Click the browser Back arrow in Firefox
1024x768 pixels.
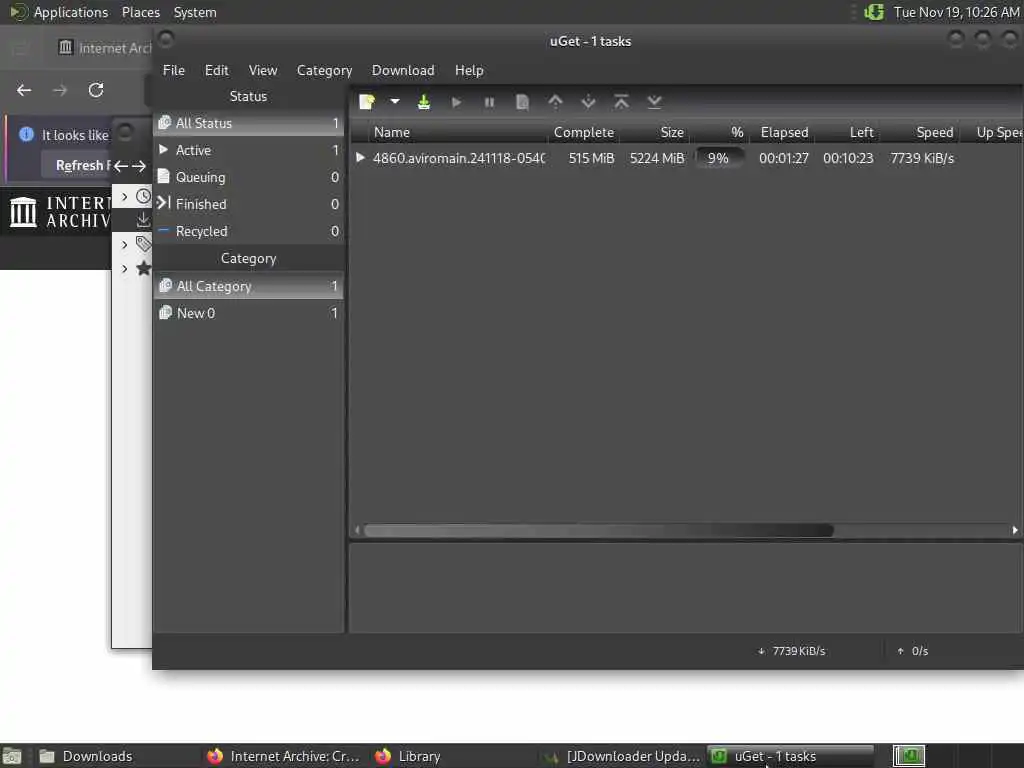[24, 90]
